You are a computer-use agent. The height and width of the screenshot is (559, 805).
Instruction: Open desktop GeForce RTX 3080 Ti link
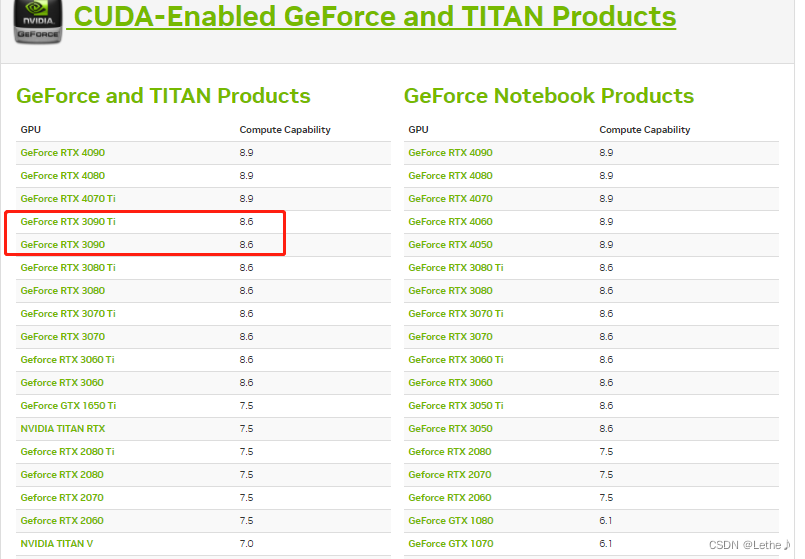tap(68, 268)
